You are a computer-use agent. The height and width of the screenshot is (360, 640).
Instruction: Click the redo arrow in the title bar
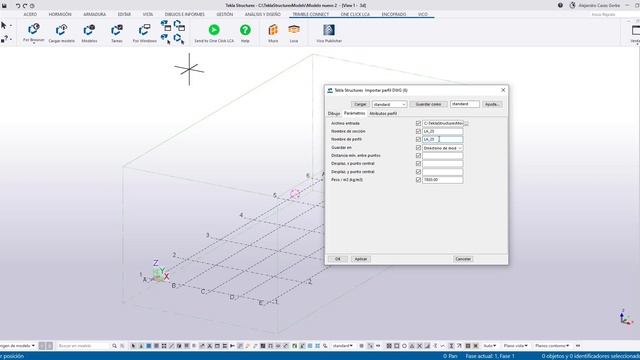coord(25,6)
